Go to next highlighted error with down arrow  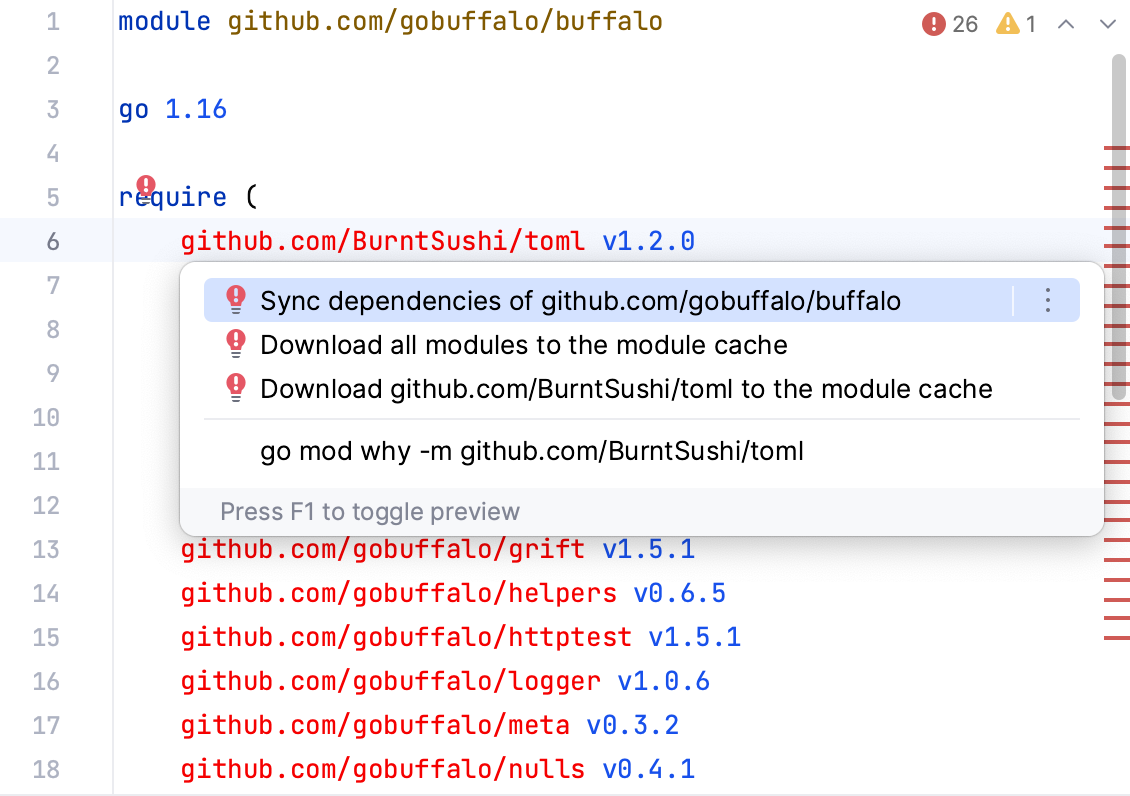pos(1108,24)
